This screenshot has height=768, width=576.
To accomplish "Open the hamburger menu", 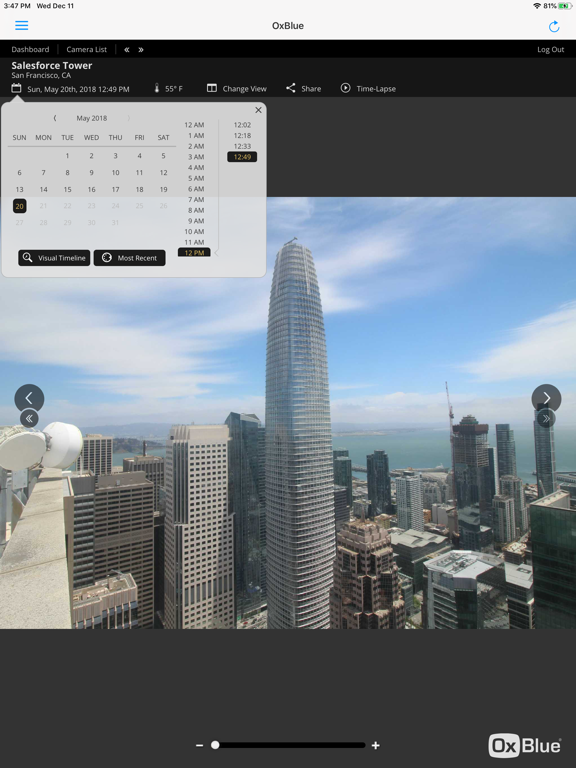I will [22, 25].
